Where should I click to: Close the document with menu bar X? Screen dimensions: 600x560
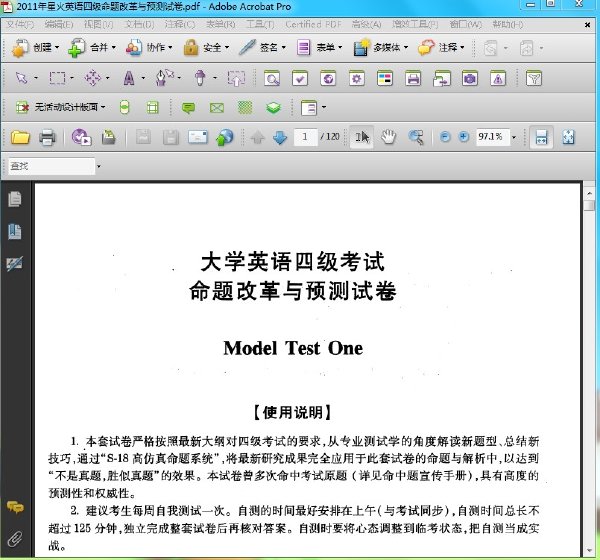587,25
